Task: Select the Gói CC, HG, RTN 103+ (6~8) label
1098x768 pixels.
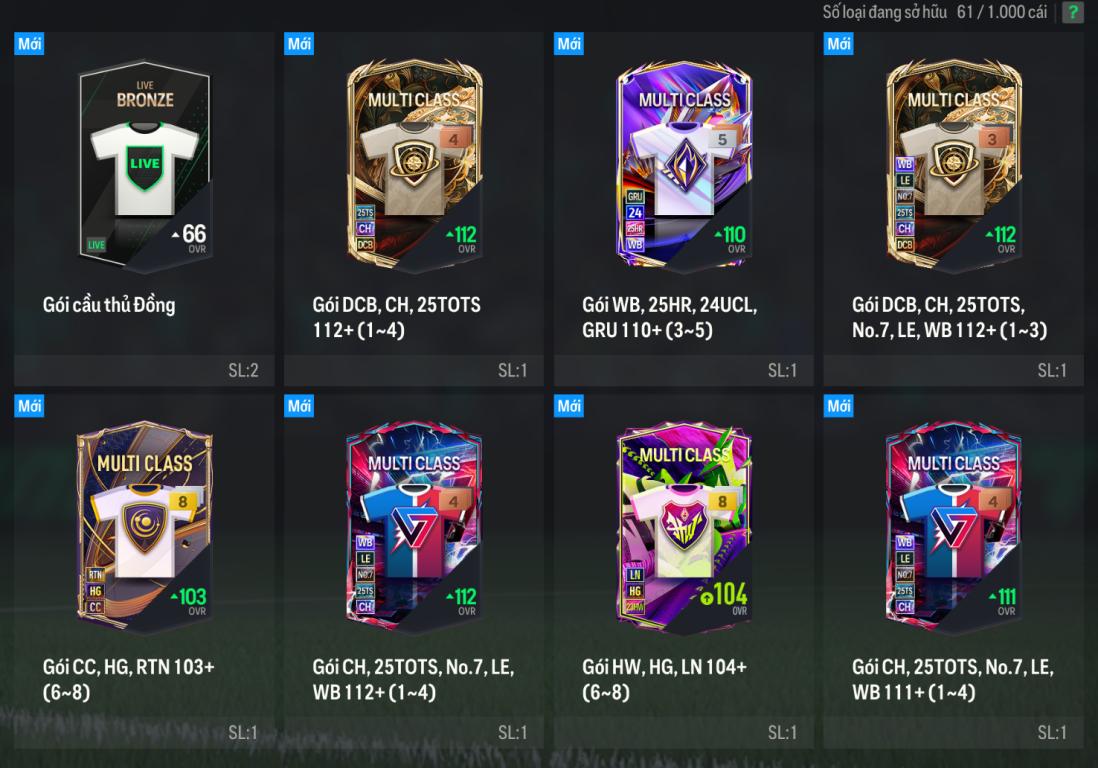Action: [x=128, y=679]
